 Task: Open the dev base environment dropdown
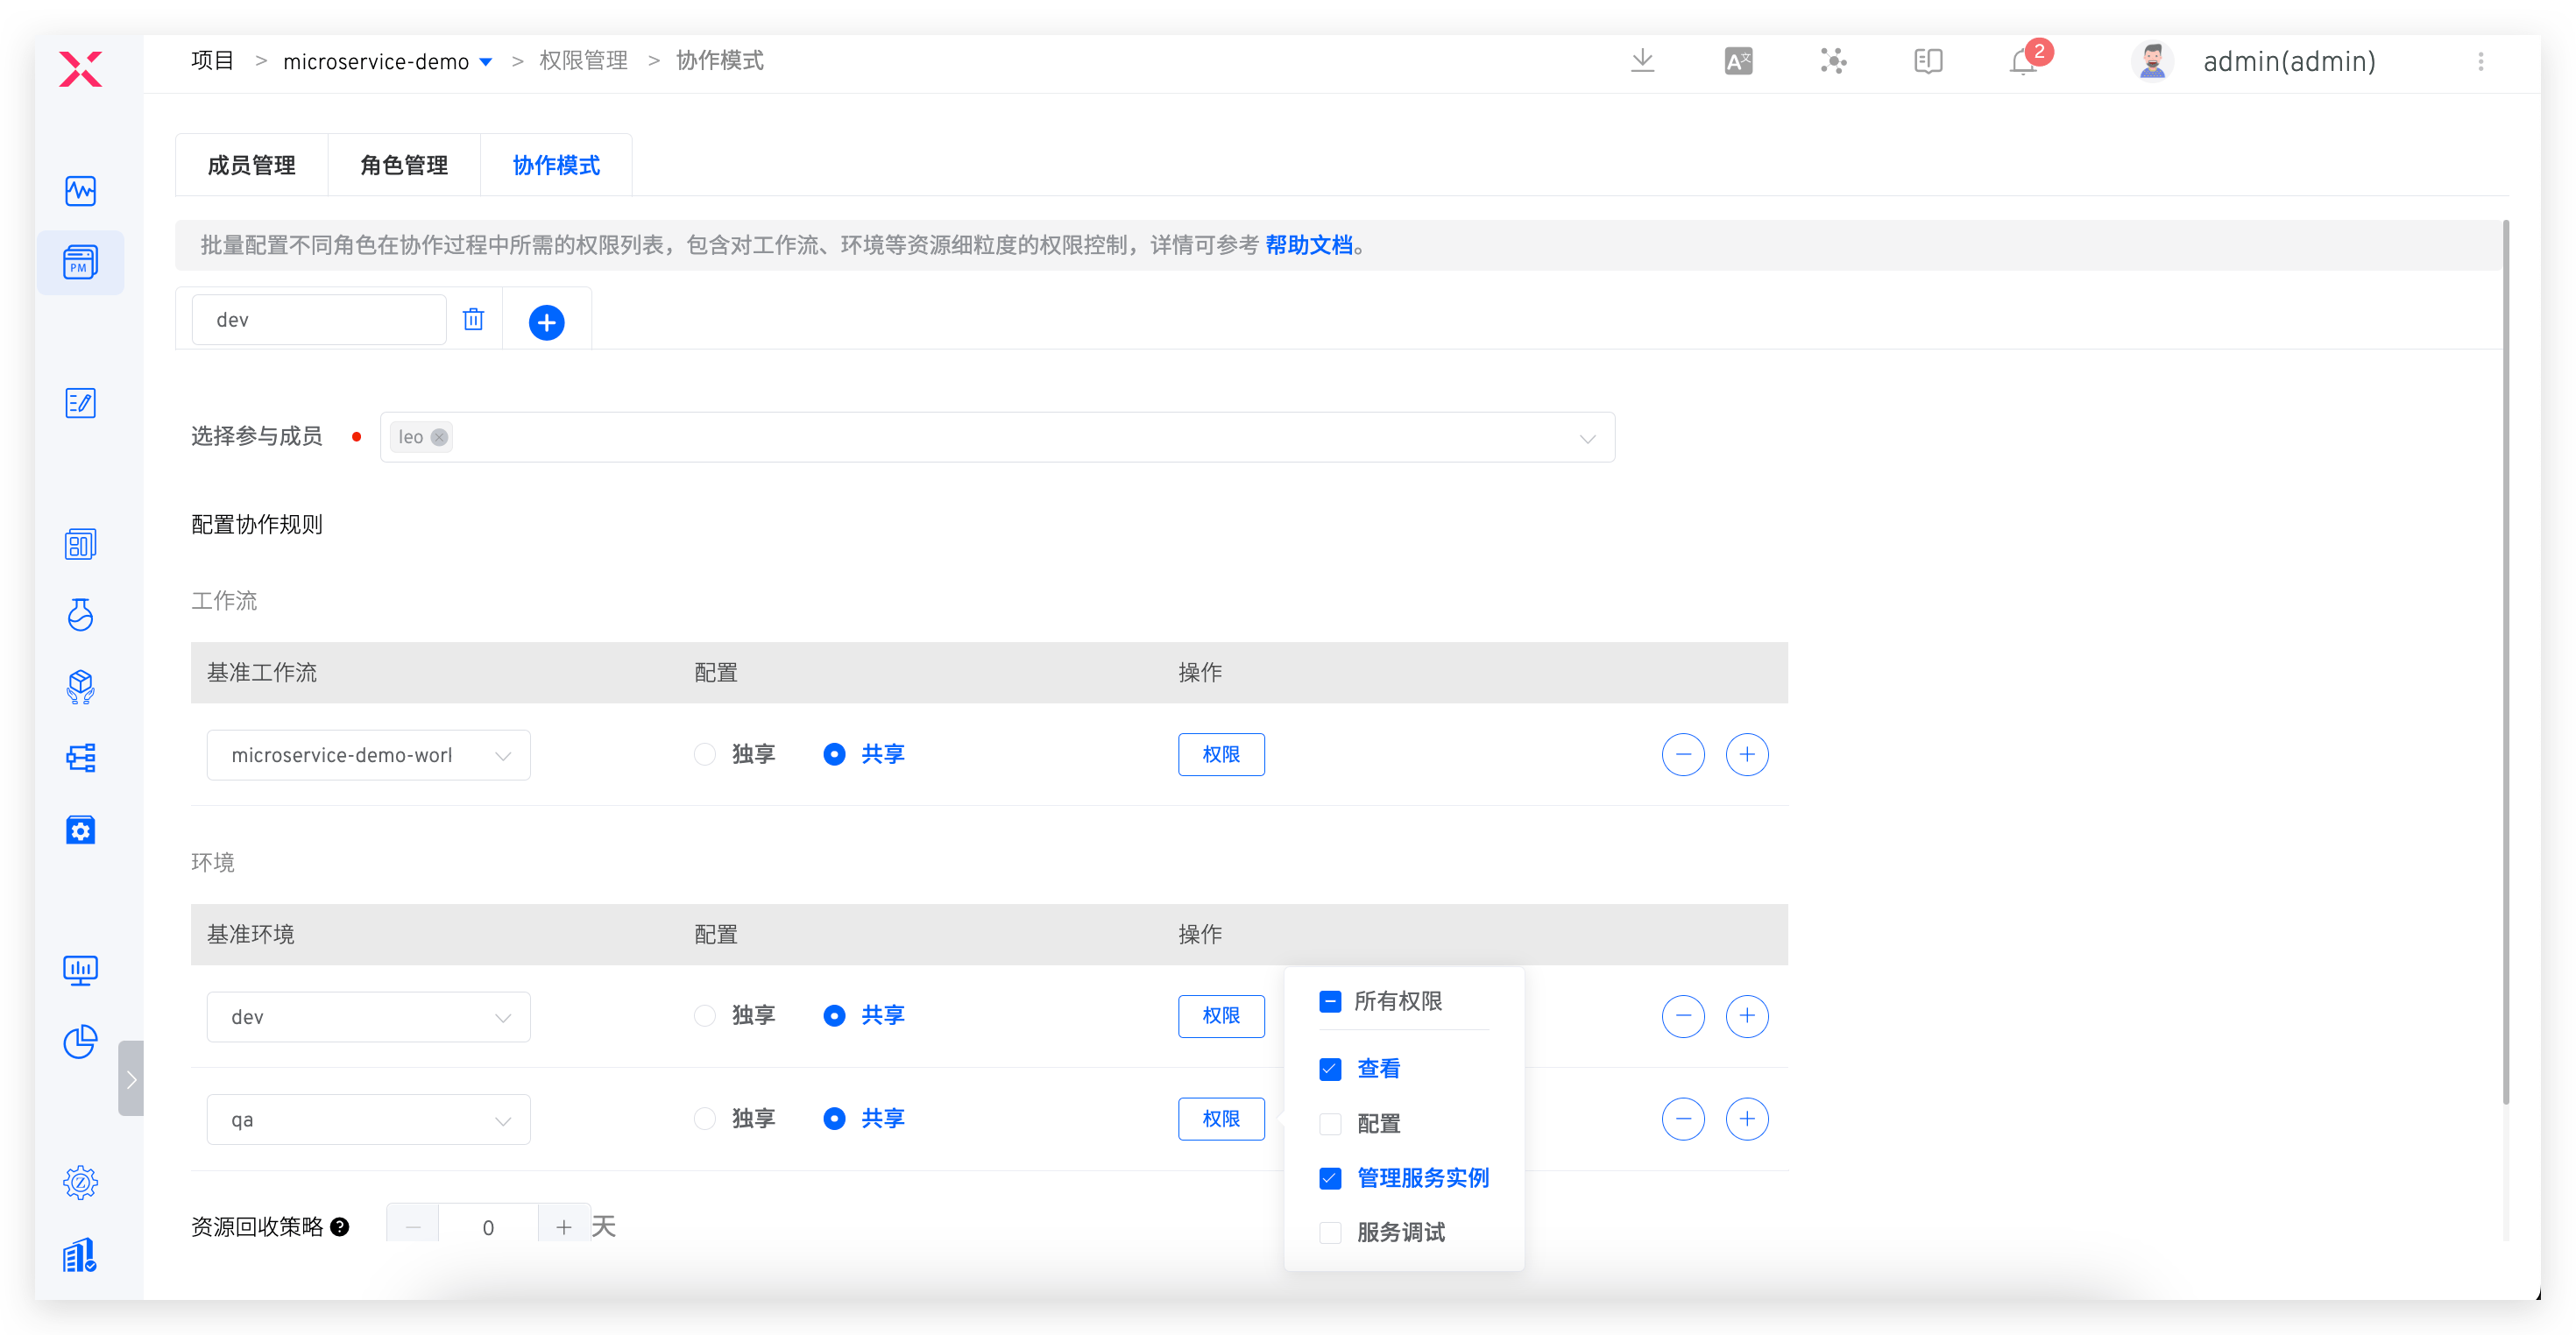click(368, 1017)
